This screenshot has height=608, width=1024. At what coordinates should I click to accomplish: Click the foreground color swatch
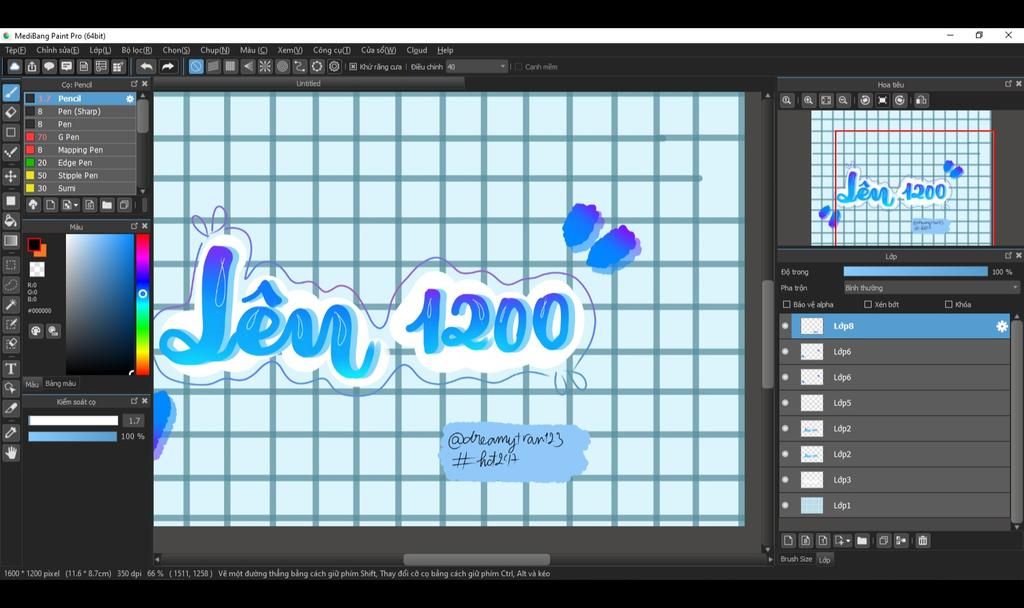point(33,245)
